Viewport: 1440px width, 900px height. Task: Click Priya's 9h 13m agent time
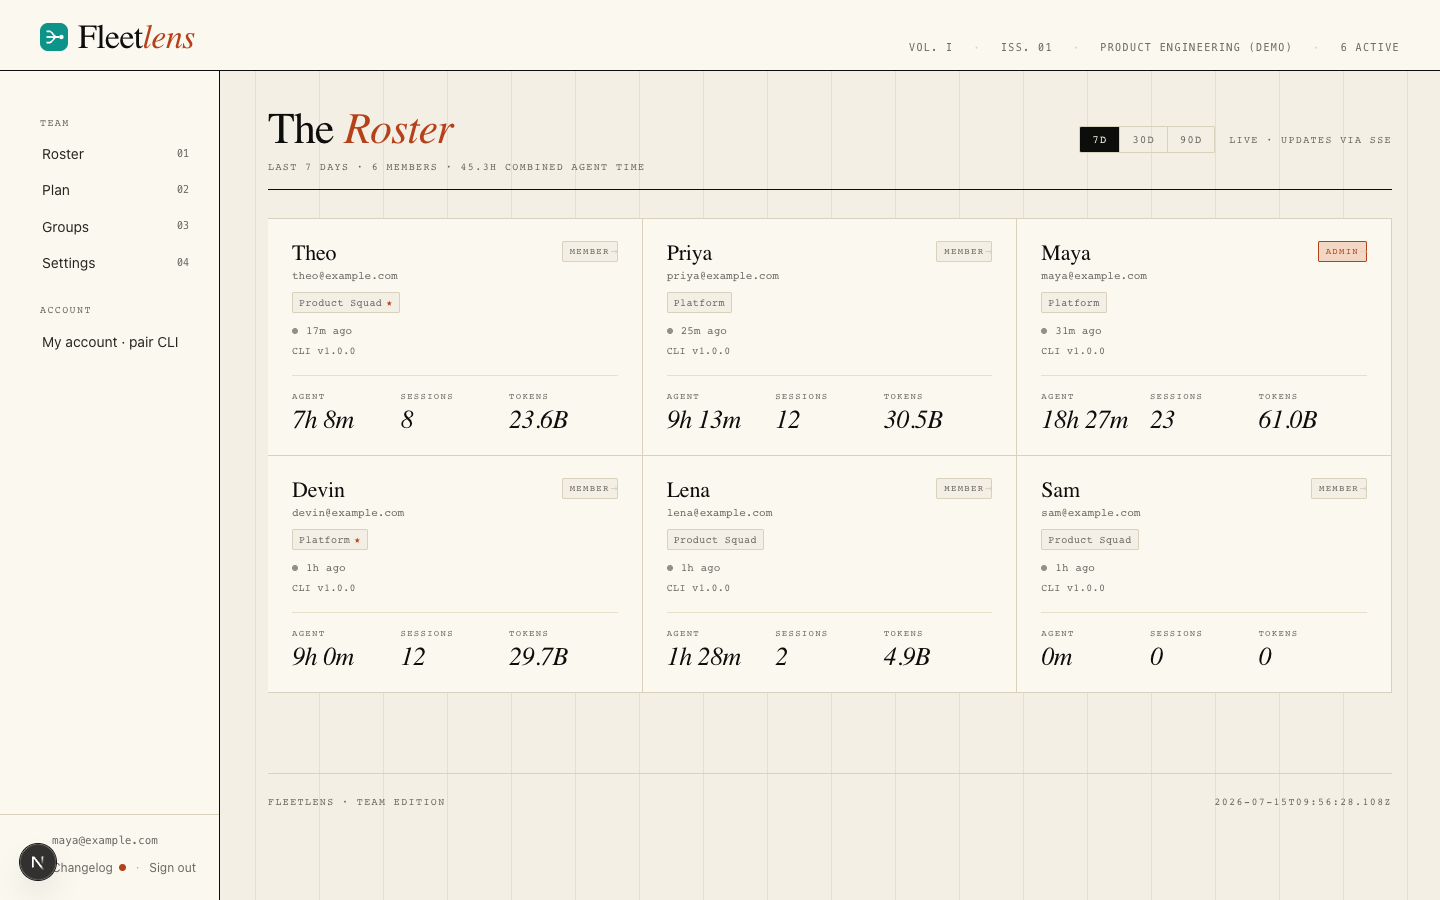pyautogui.click(x=704, y=420)
